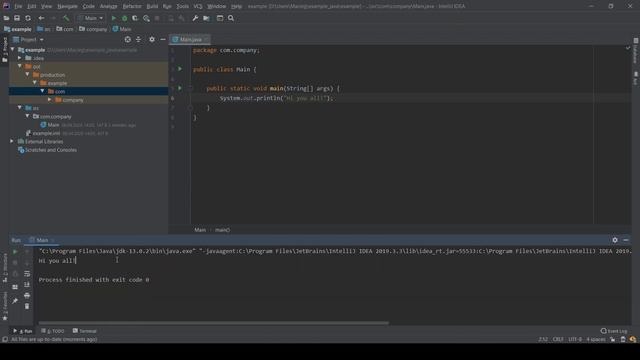Screen dimensions: 640x360
Task: Click the Open folder toolbar icon
Action: (x=6, y=18)
